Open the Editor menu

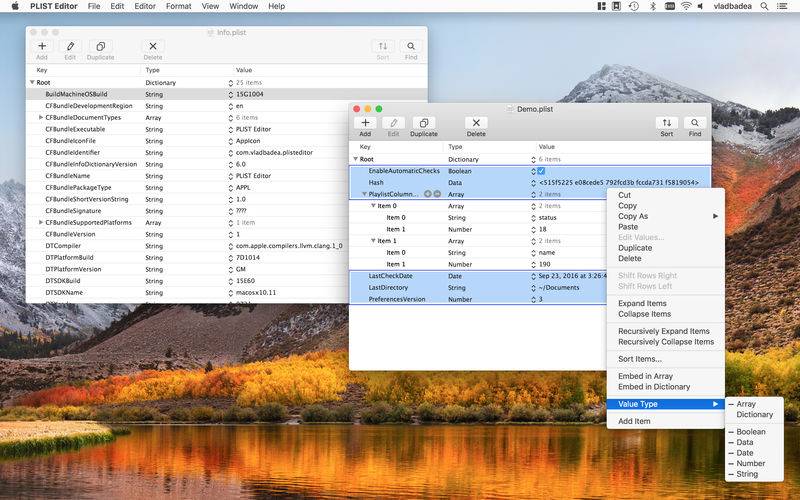(145, 6)
